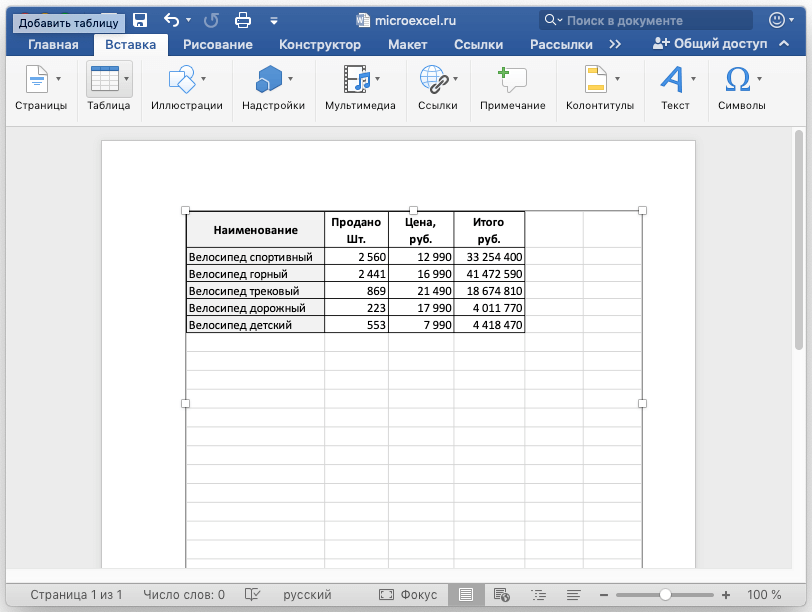812x612 pixels.
Task: Click the zoom slider handle
Action: 665,595
